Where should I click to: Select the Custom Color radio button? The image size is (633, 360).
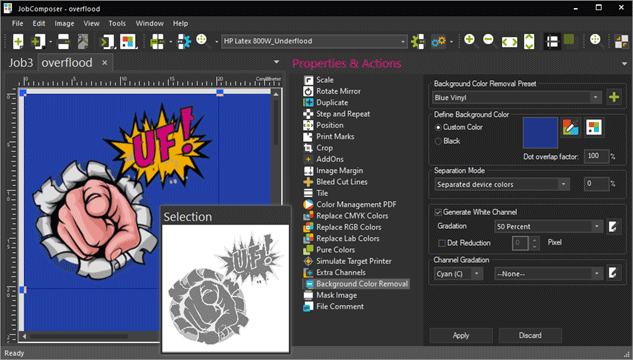tap(438, 127)
